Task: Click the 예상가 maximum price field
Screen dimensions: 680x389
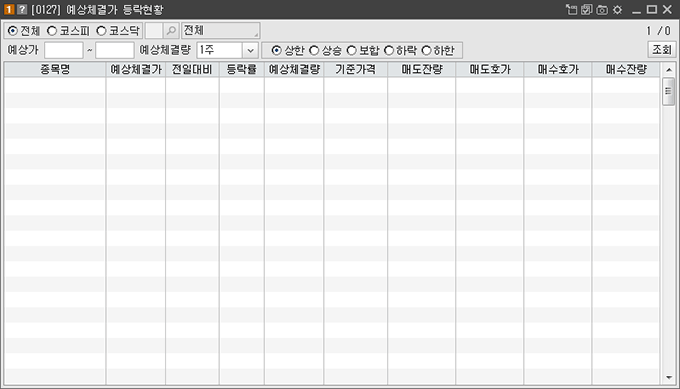Action: click(x=114, y=50)
